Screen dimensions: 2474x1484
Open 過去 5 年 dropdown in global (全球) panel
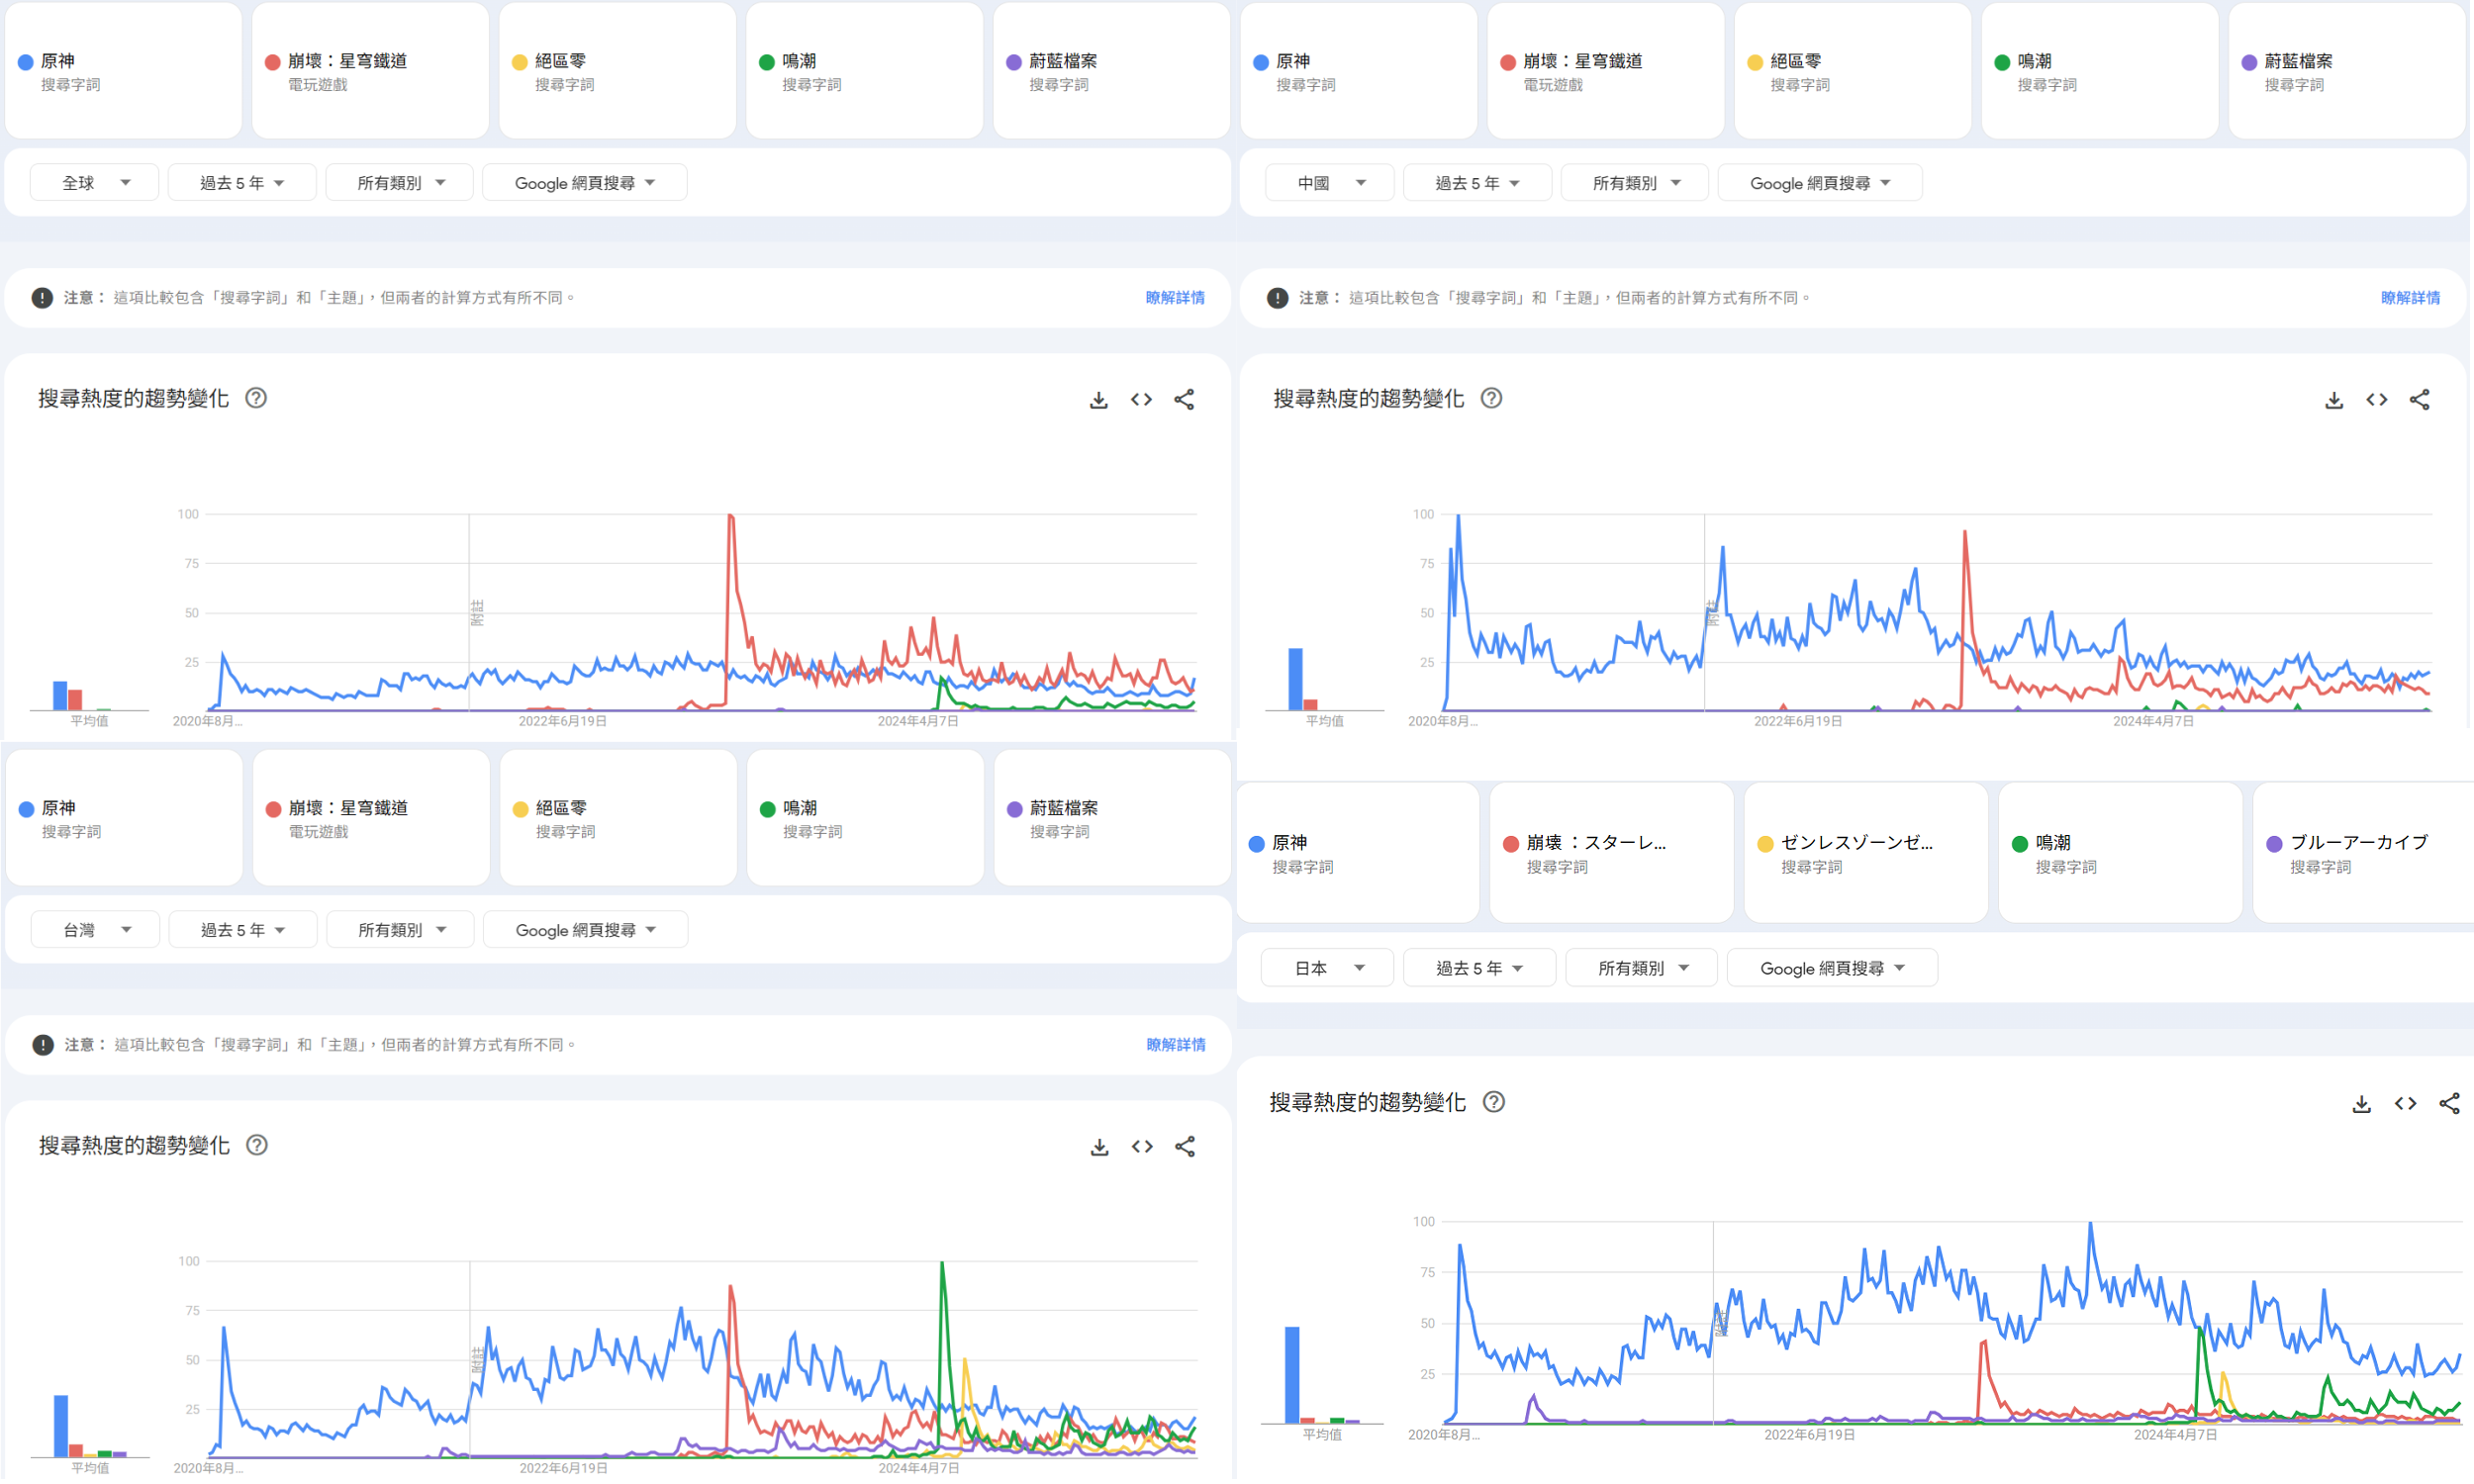pos(242,183)
